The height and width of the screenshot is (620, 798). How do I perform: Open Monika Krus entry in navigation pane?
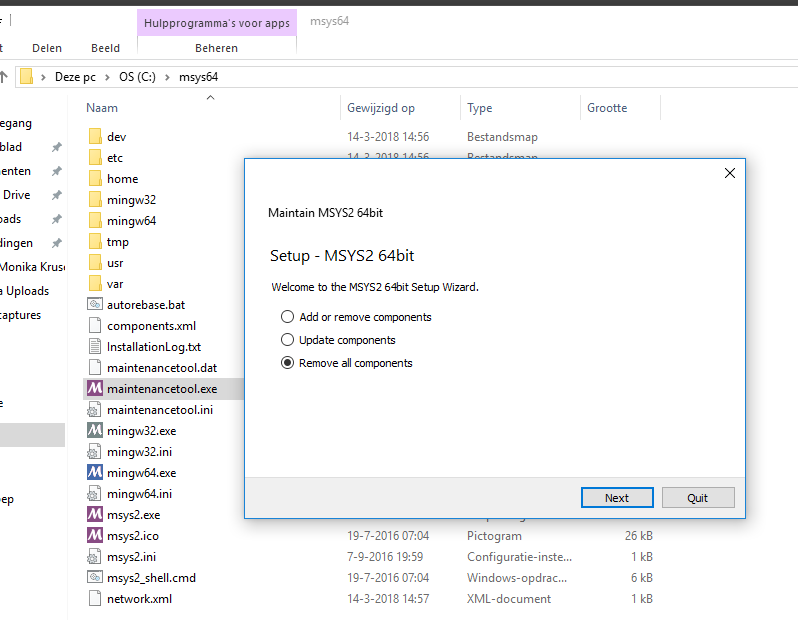pyautogui.click(x=33, y=267)
